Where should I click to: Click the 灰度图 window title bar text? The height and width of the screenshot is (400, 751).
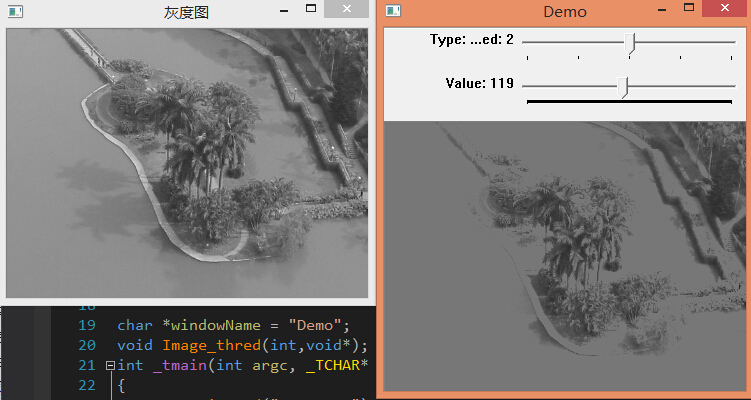tap(186, 12)
